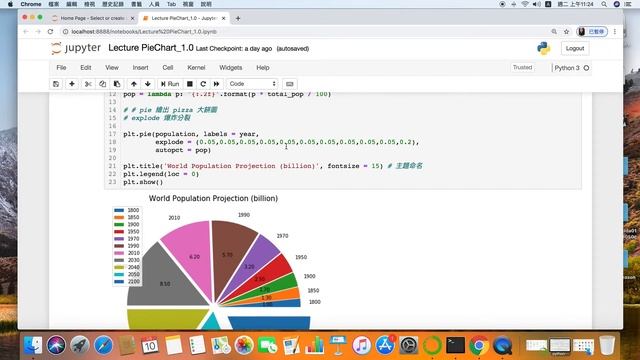The image size is (640, 360).
Task: Click the Trusted notebook indicator
Action: tap(522, 67)
